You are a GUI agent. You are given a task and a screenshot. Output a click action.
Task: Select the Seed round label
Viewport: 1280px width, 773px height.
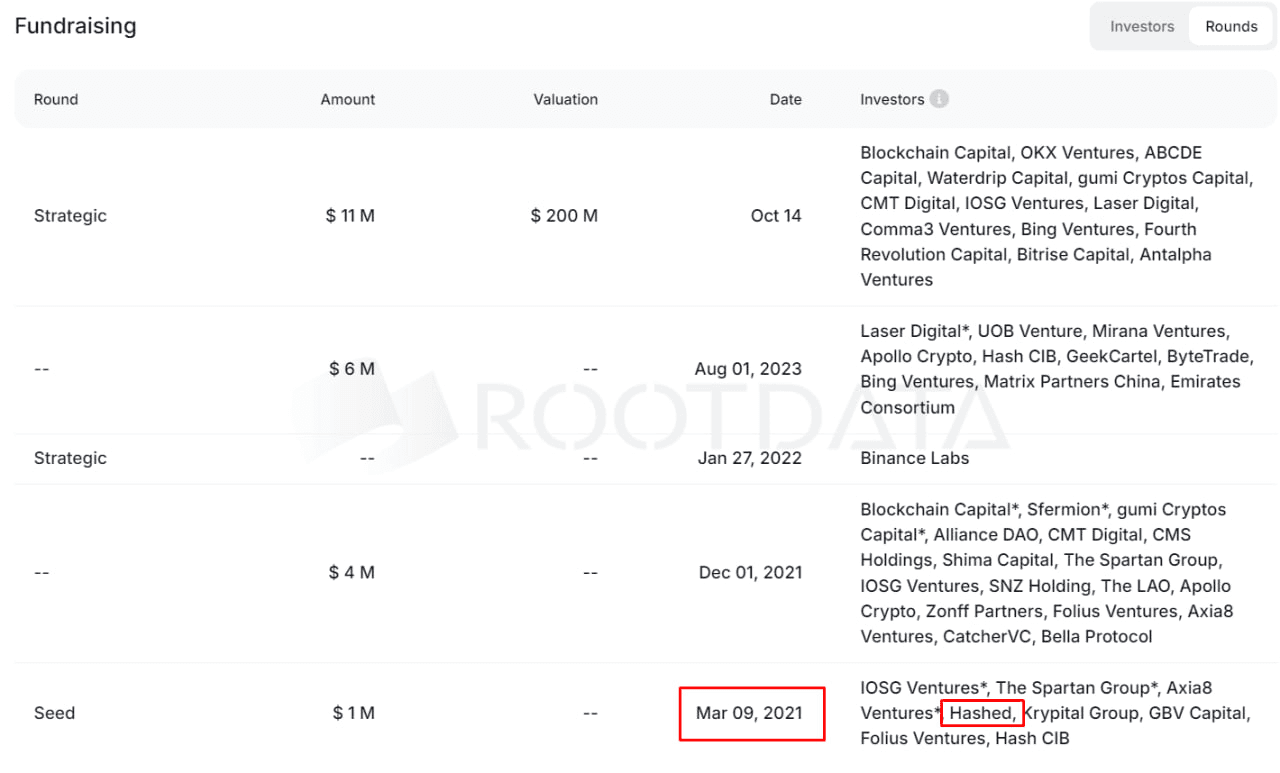tap(54, 713)
